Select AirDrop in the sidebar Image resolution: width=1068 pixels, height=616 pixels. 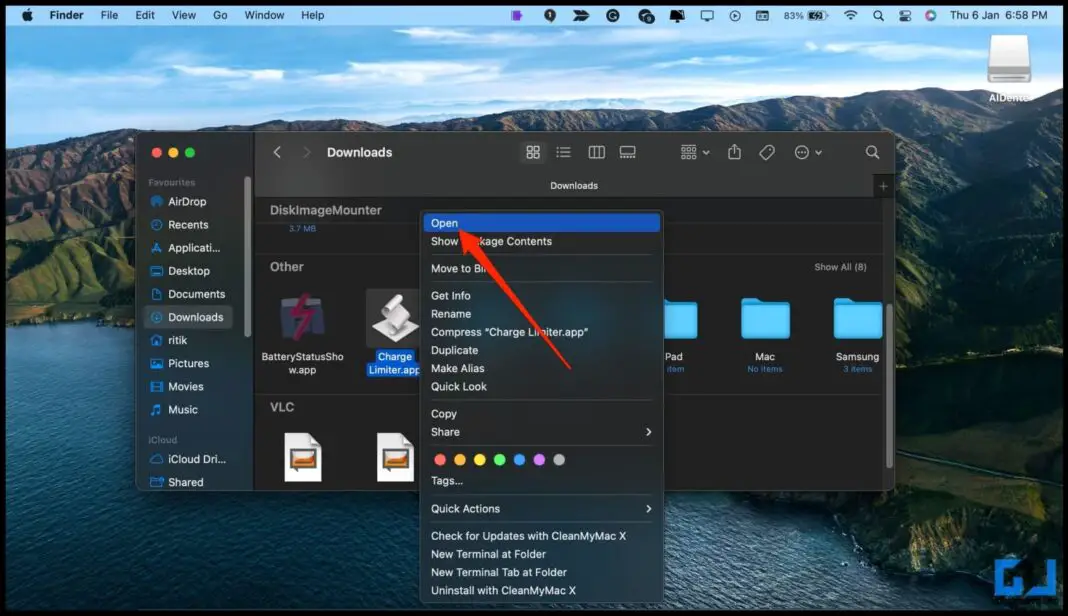[x=190, y=201]
